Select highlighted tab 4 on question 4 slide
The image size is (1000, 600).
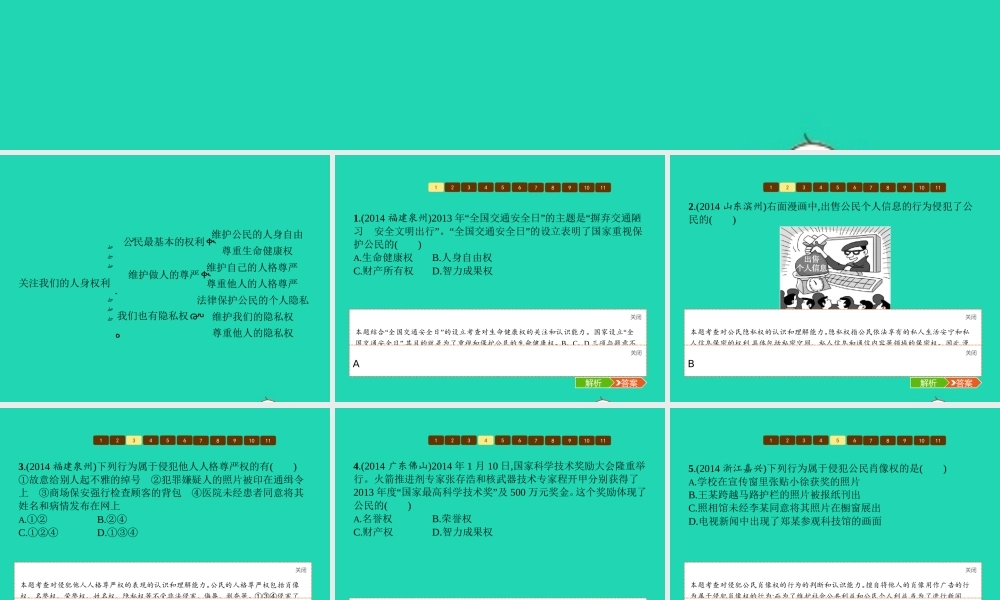tap(486, 441)
